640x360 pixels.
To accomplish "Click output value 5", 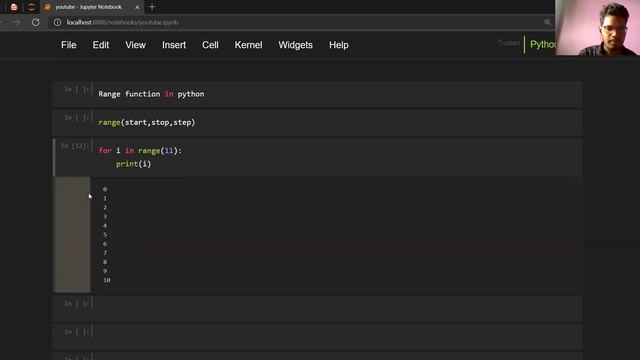I will pos(105,235).
